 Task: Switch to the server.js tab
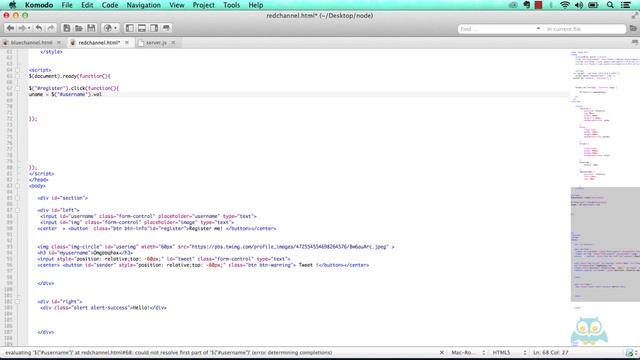(x=156, y=42)
